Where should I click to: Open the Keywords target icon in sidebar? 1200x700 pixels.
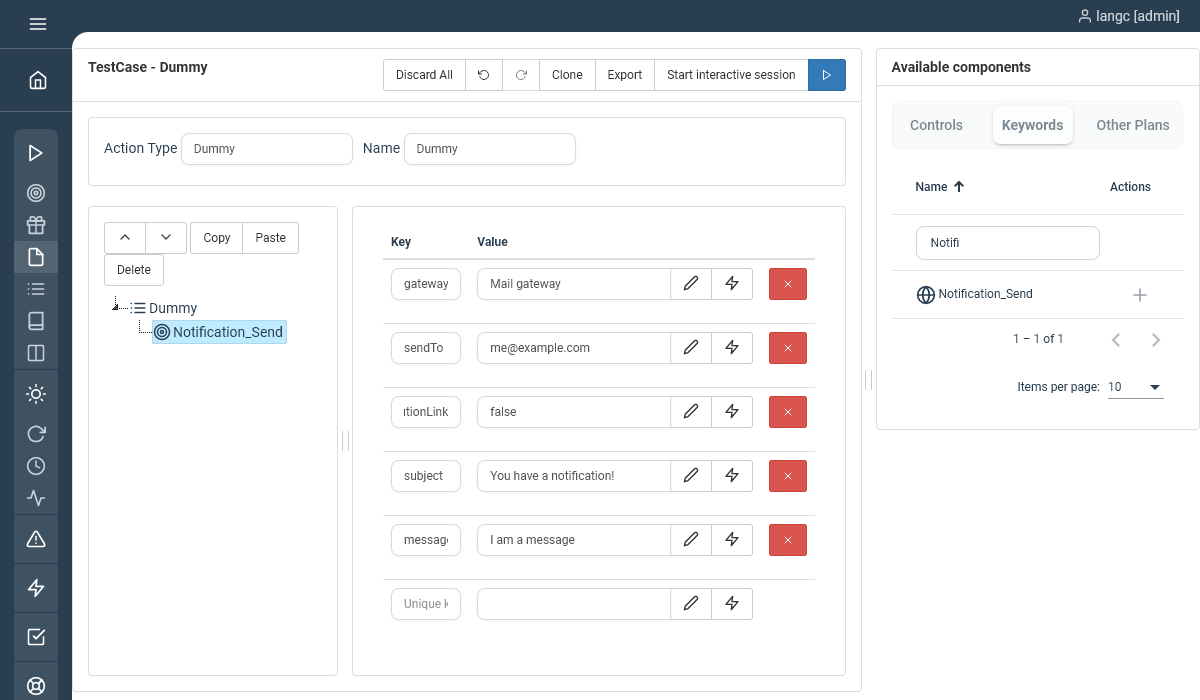click(36, 193)
